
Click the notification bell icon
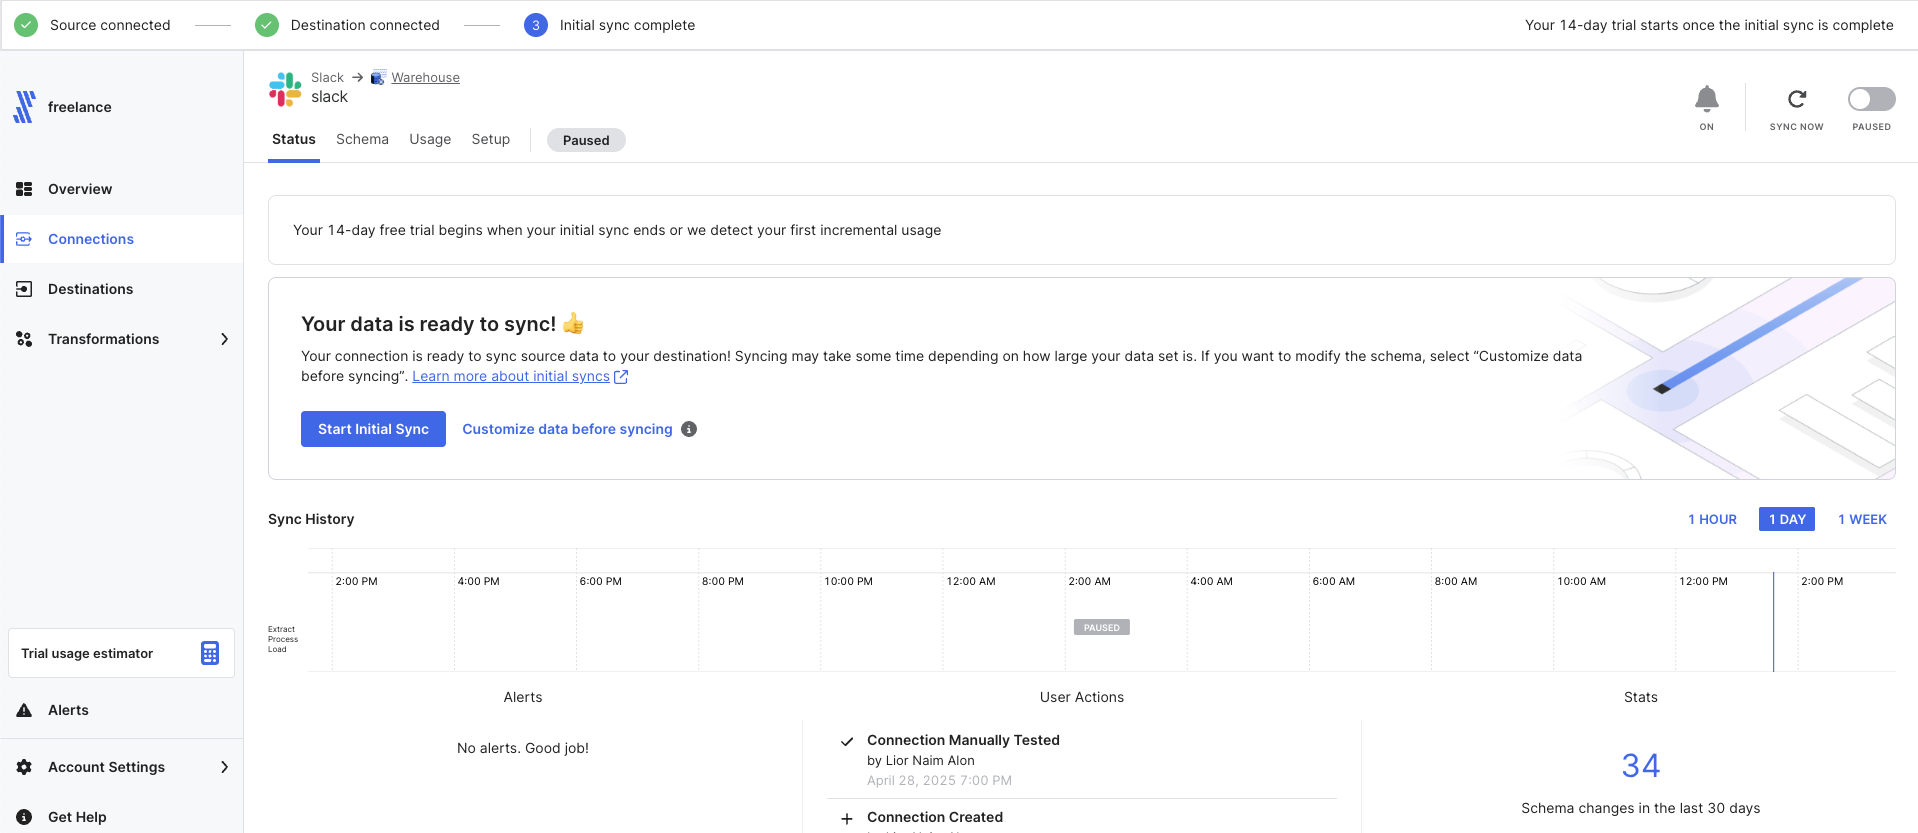[x=1706, y=99]
